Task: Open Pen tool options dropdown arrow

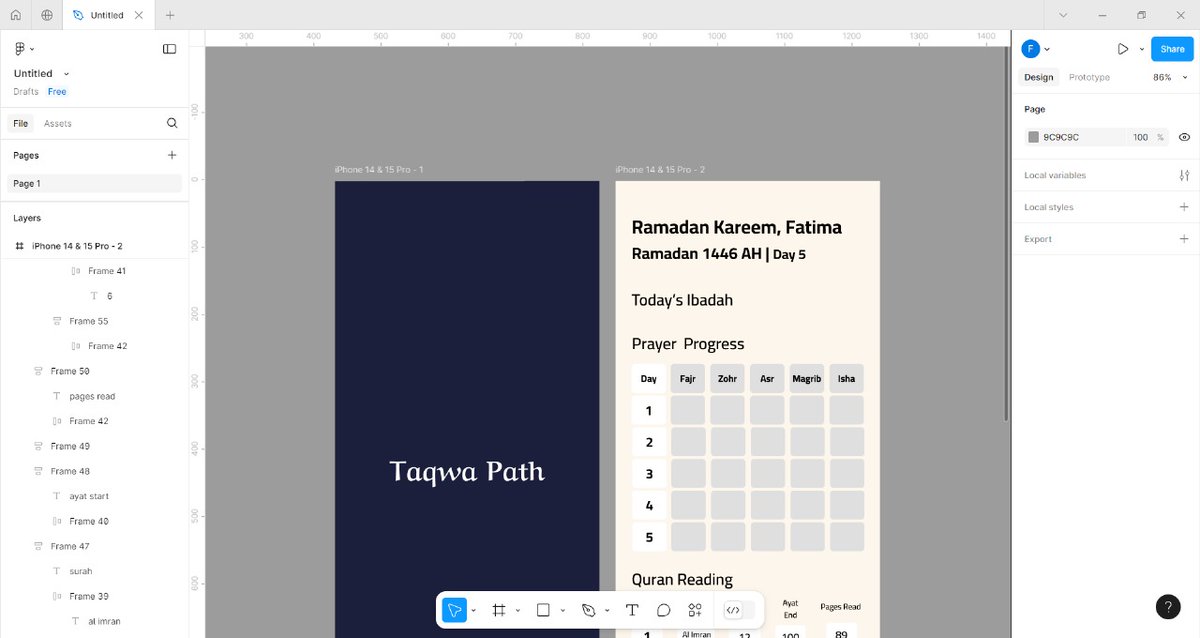Action: click(607, 610)
